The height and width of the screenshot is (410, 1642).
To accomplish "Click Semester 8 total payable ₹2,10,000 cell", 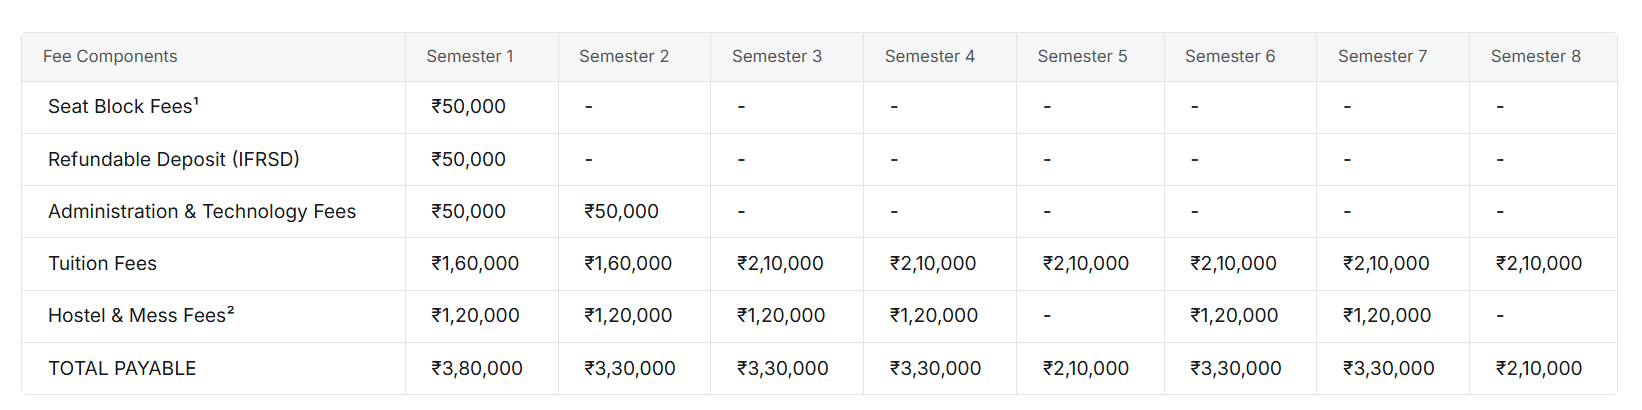I will 1538,369.
